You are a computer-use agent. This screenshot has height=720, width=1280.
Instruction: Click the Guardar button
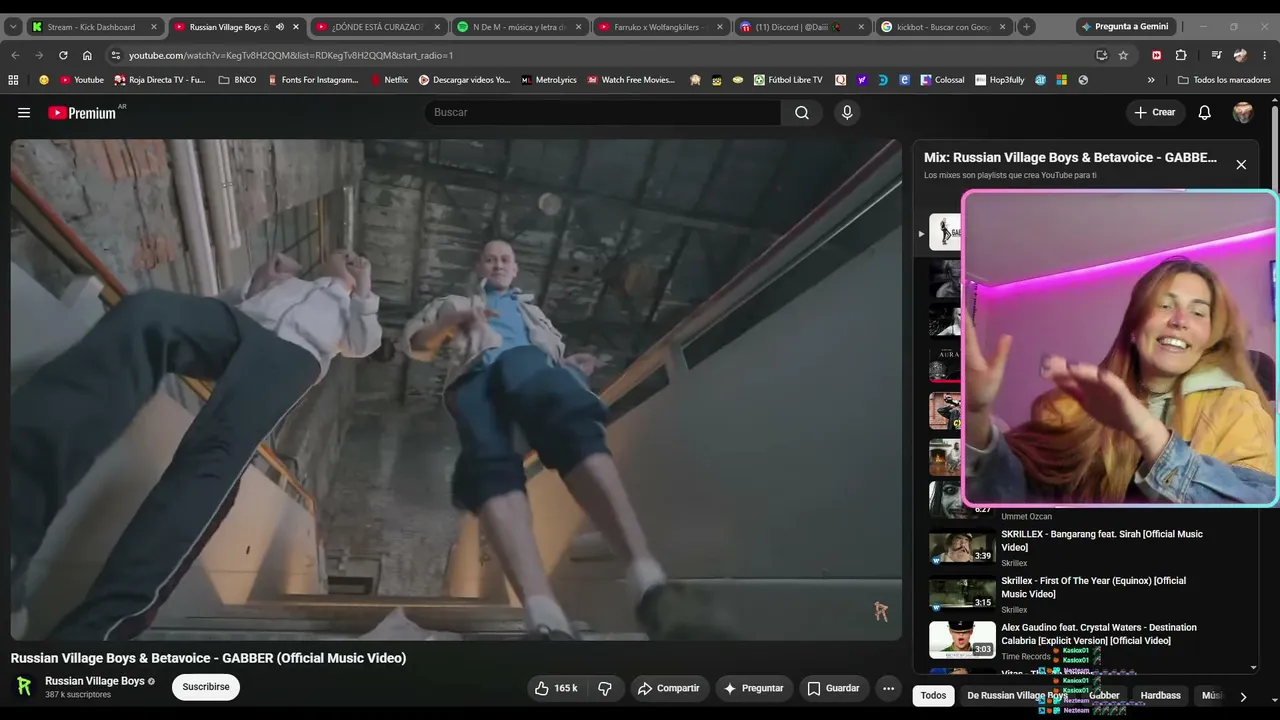(x=833, y=688)
